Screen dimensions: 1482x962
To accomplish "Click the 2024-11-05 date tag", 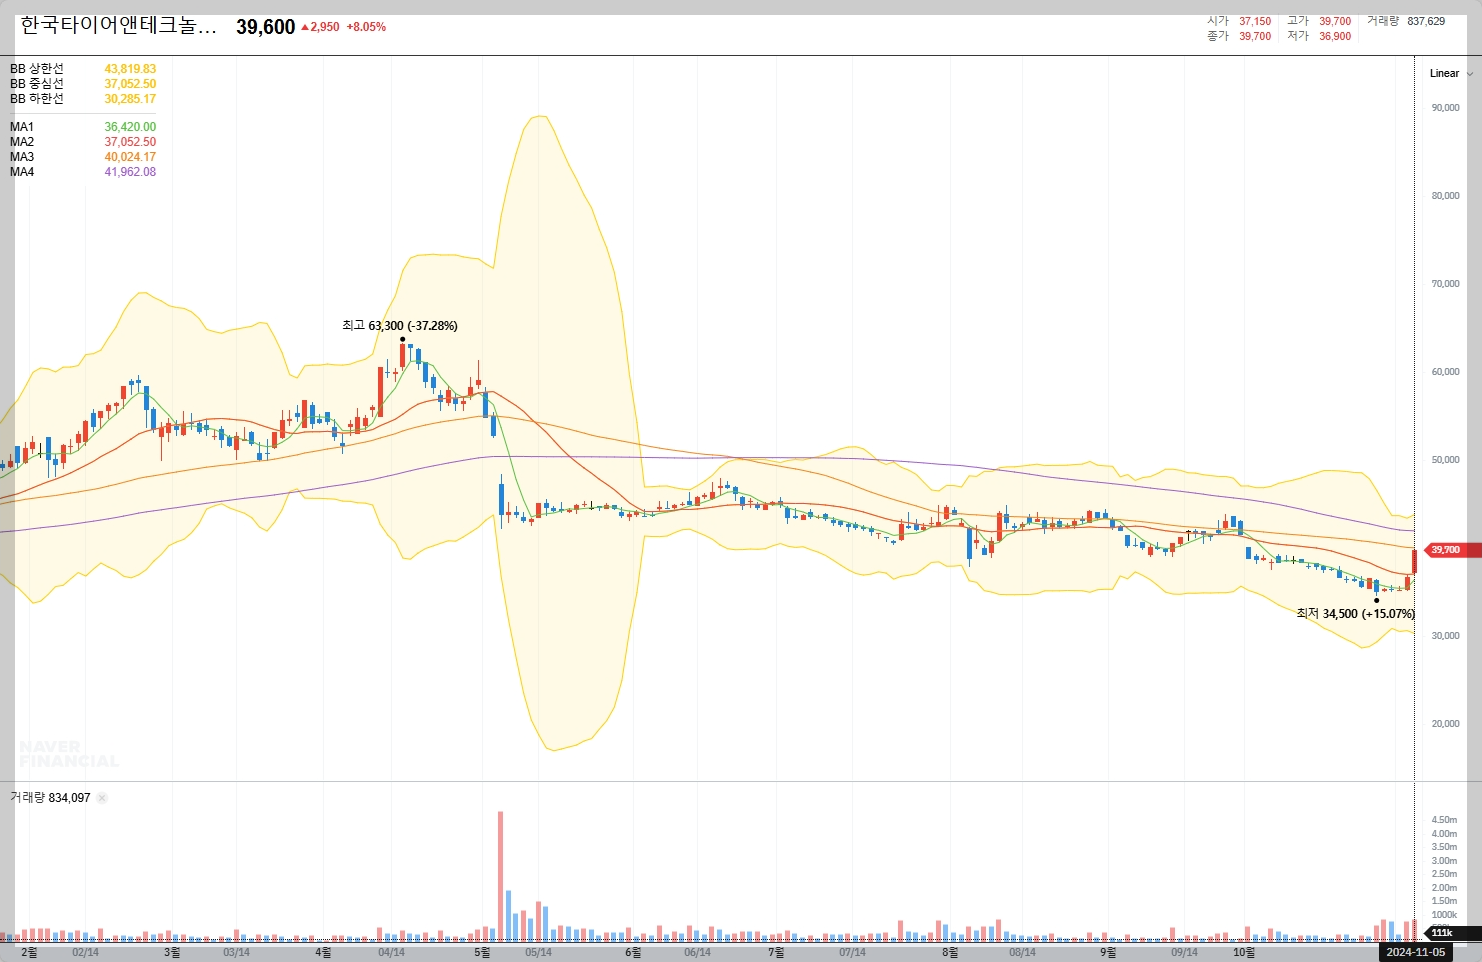I will click(1415, 952).
